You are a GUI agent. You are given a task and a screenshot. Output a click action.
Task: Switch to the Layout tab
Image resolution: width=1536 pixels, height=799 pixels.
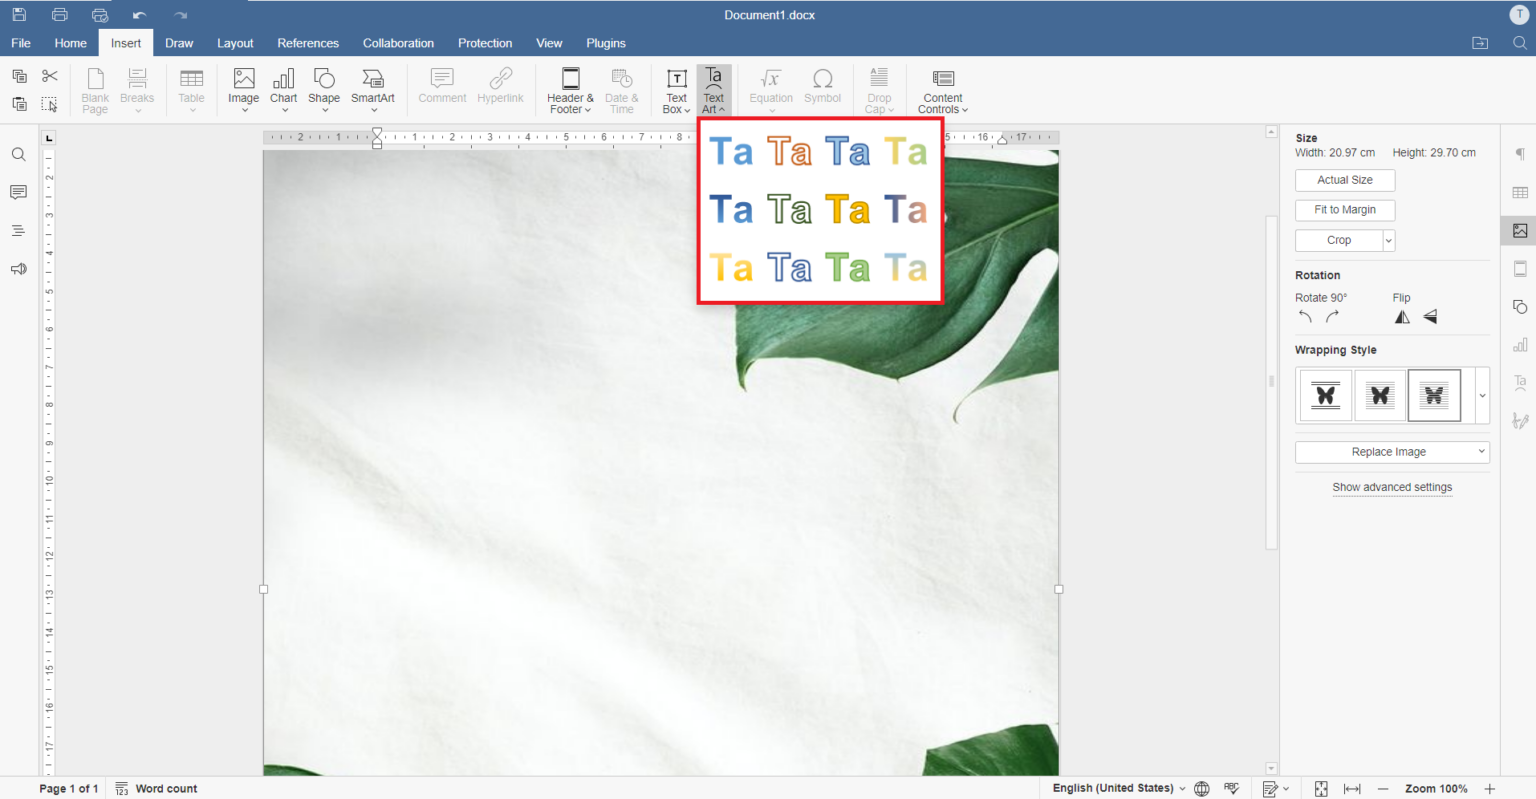point(235,43)
